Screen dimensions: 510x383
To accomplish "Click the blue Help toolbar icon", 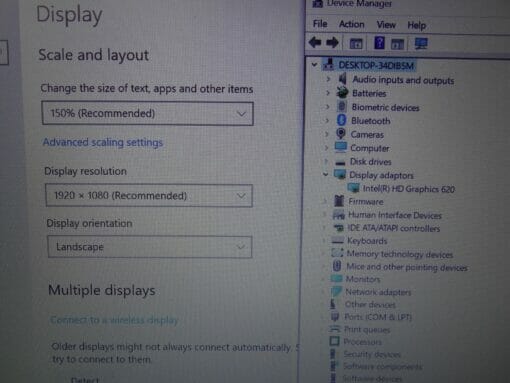I will tap(379, 43).
